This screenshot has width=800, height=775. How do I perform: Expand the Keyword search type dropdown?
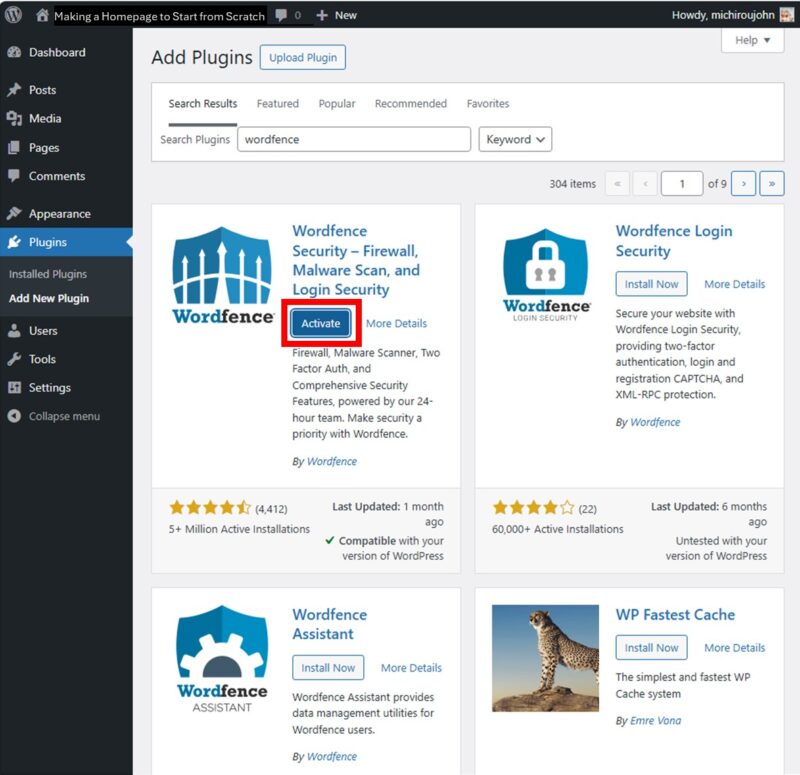click(515, 140)
